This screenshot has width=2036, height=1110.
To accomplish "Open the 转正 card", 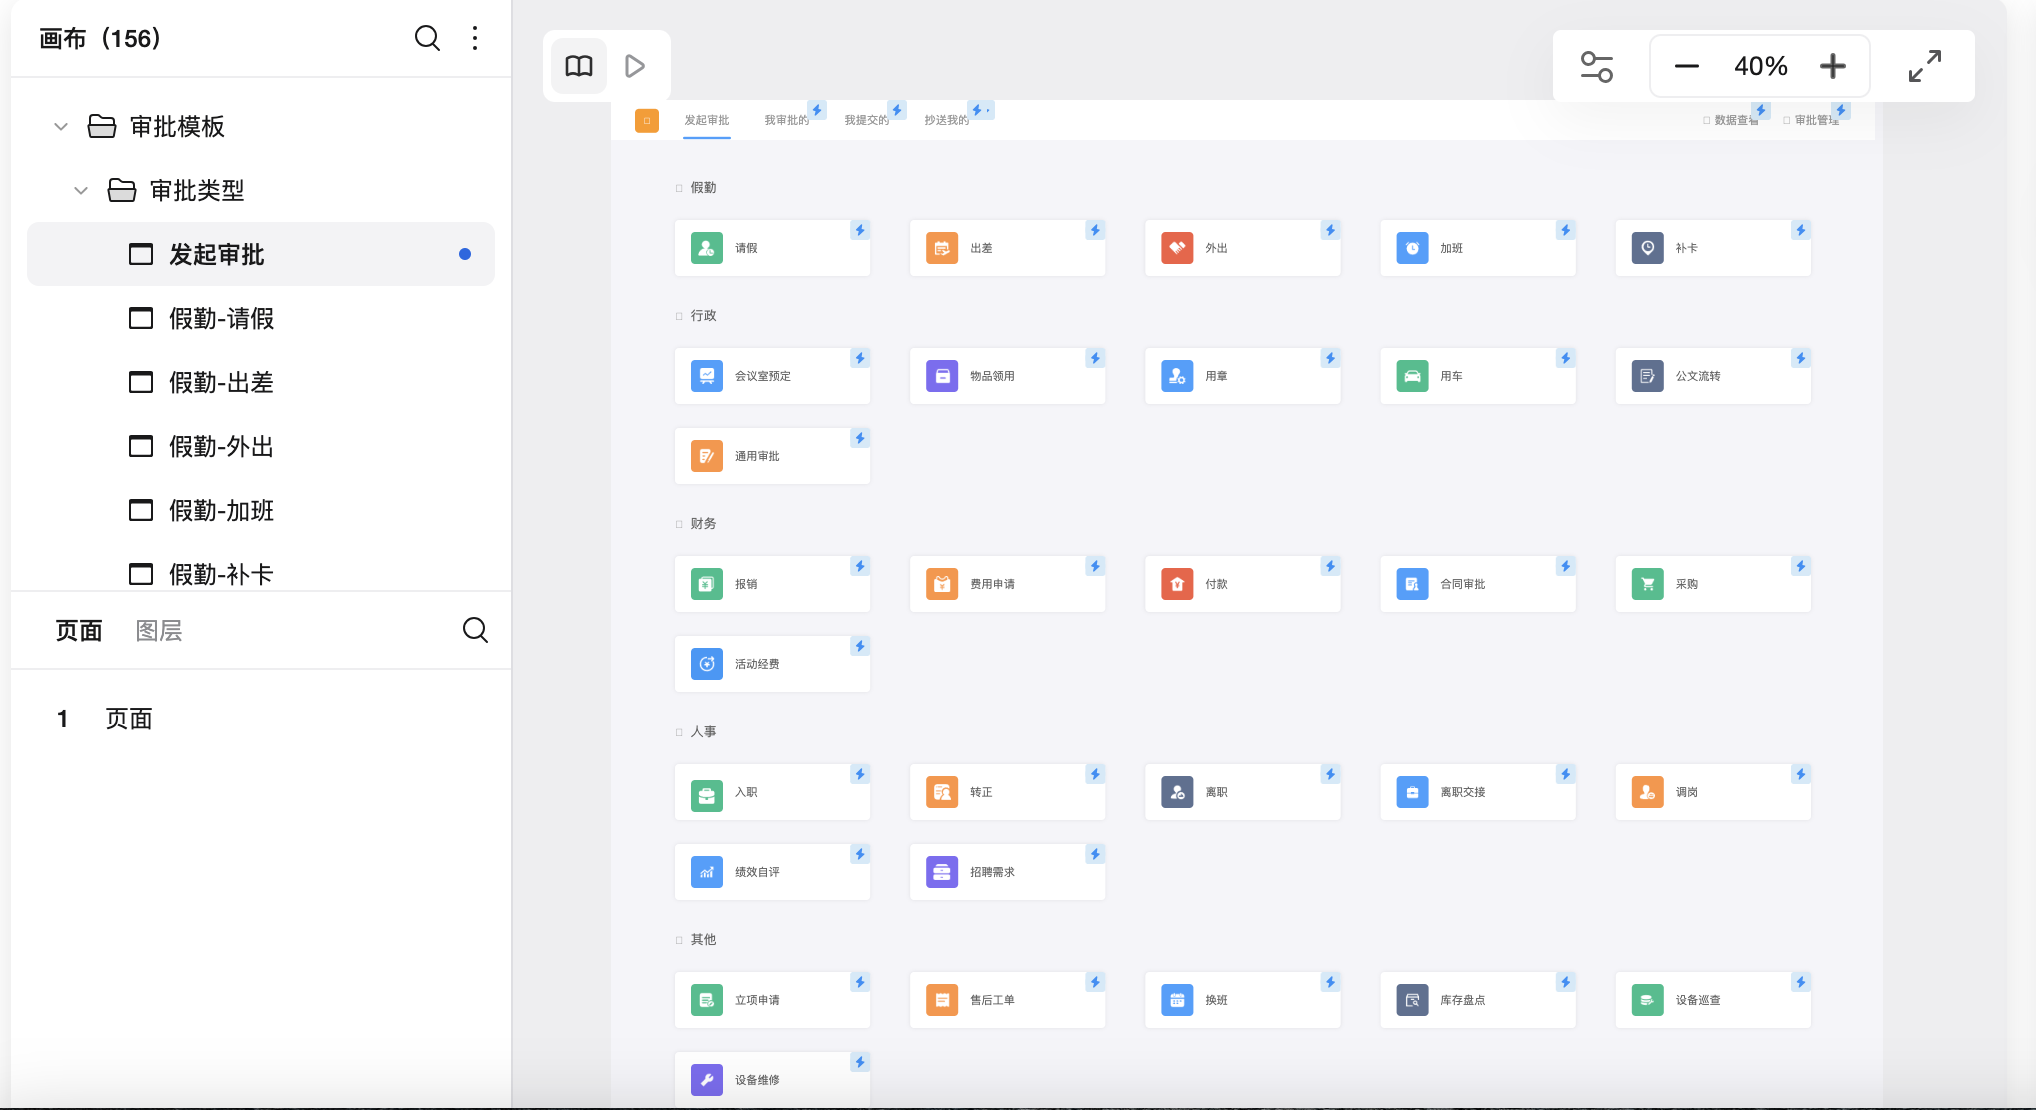I will click(x=1007, y=792).
